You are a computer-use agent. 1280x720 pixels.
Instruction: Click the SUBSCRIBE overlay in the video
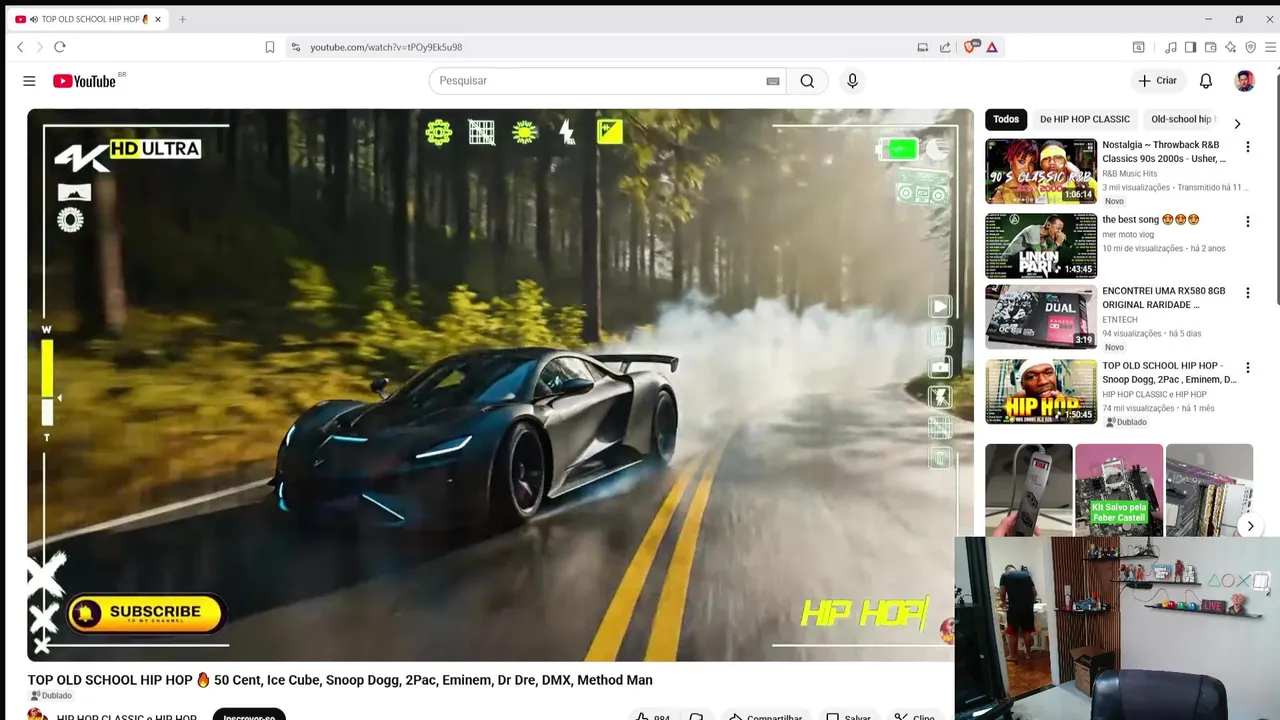[146, 613]
